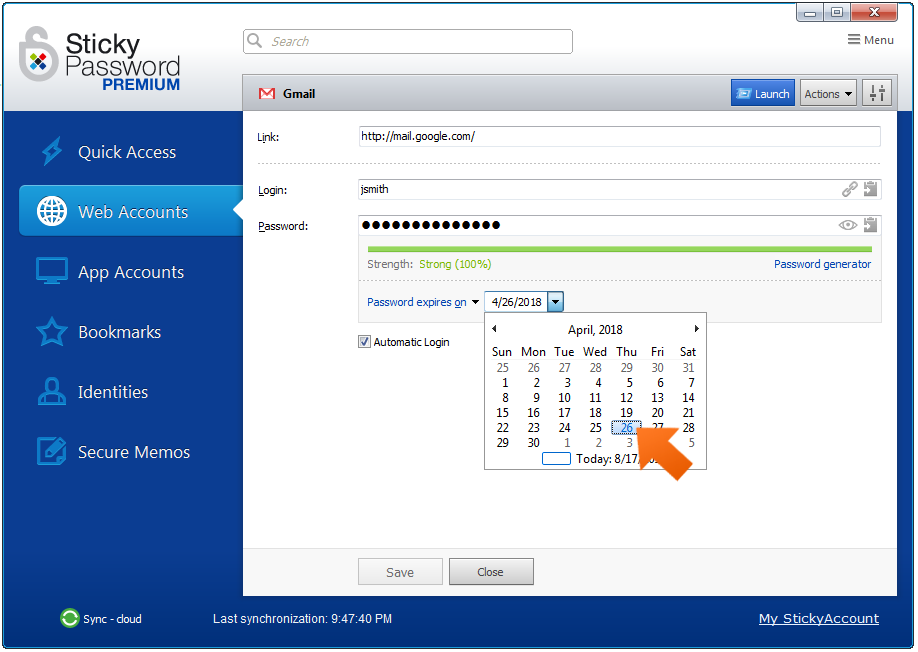Uncheck the Automatic Login checkbox
The width and height of the screenshot is (918, 652).
(364, 342)
